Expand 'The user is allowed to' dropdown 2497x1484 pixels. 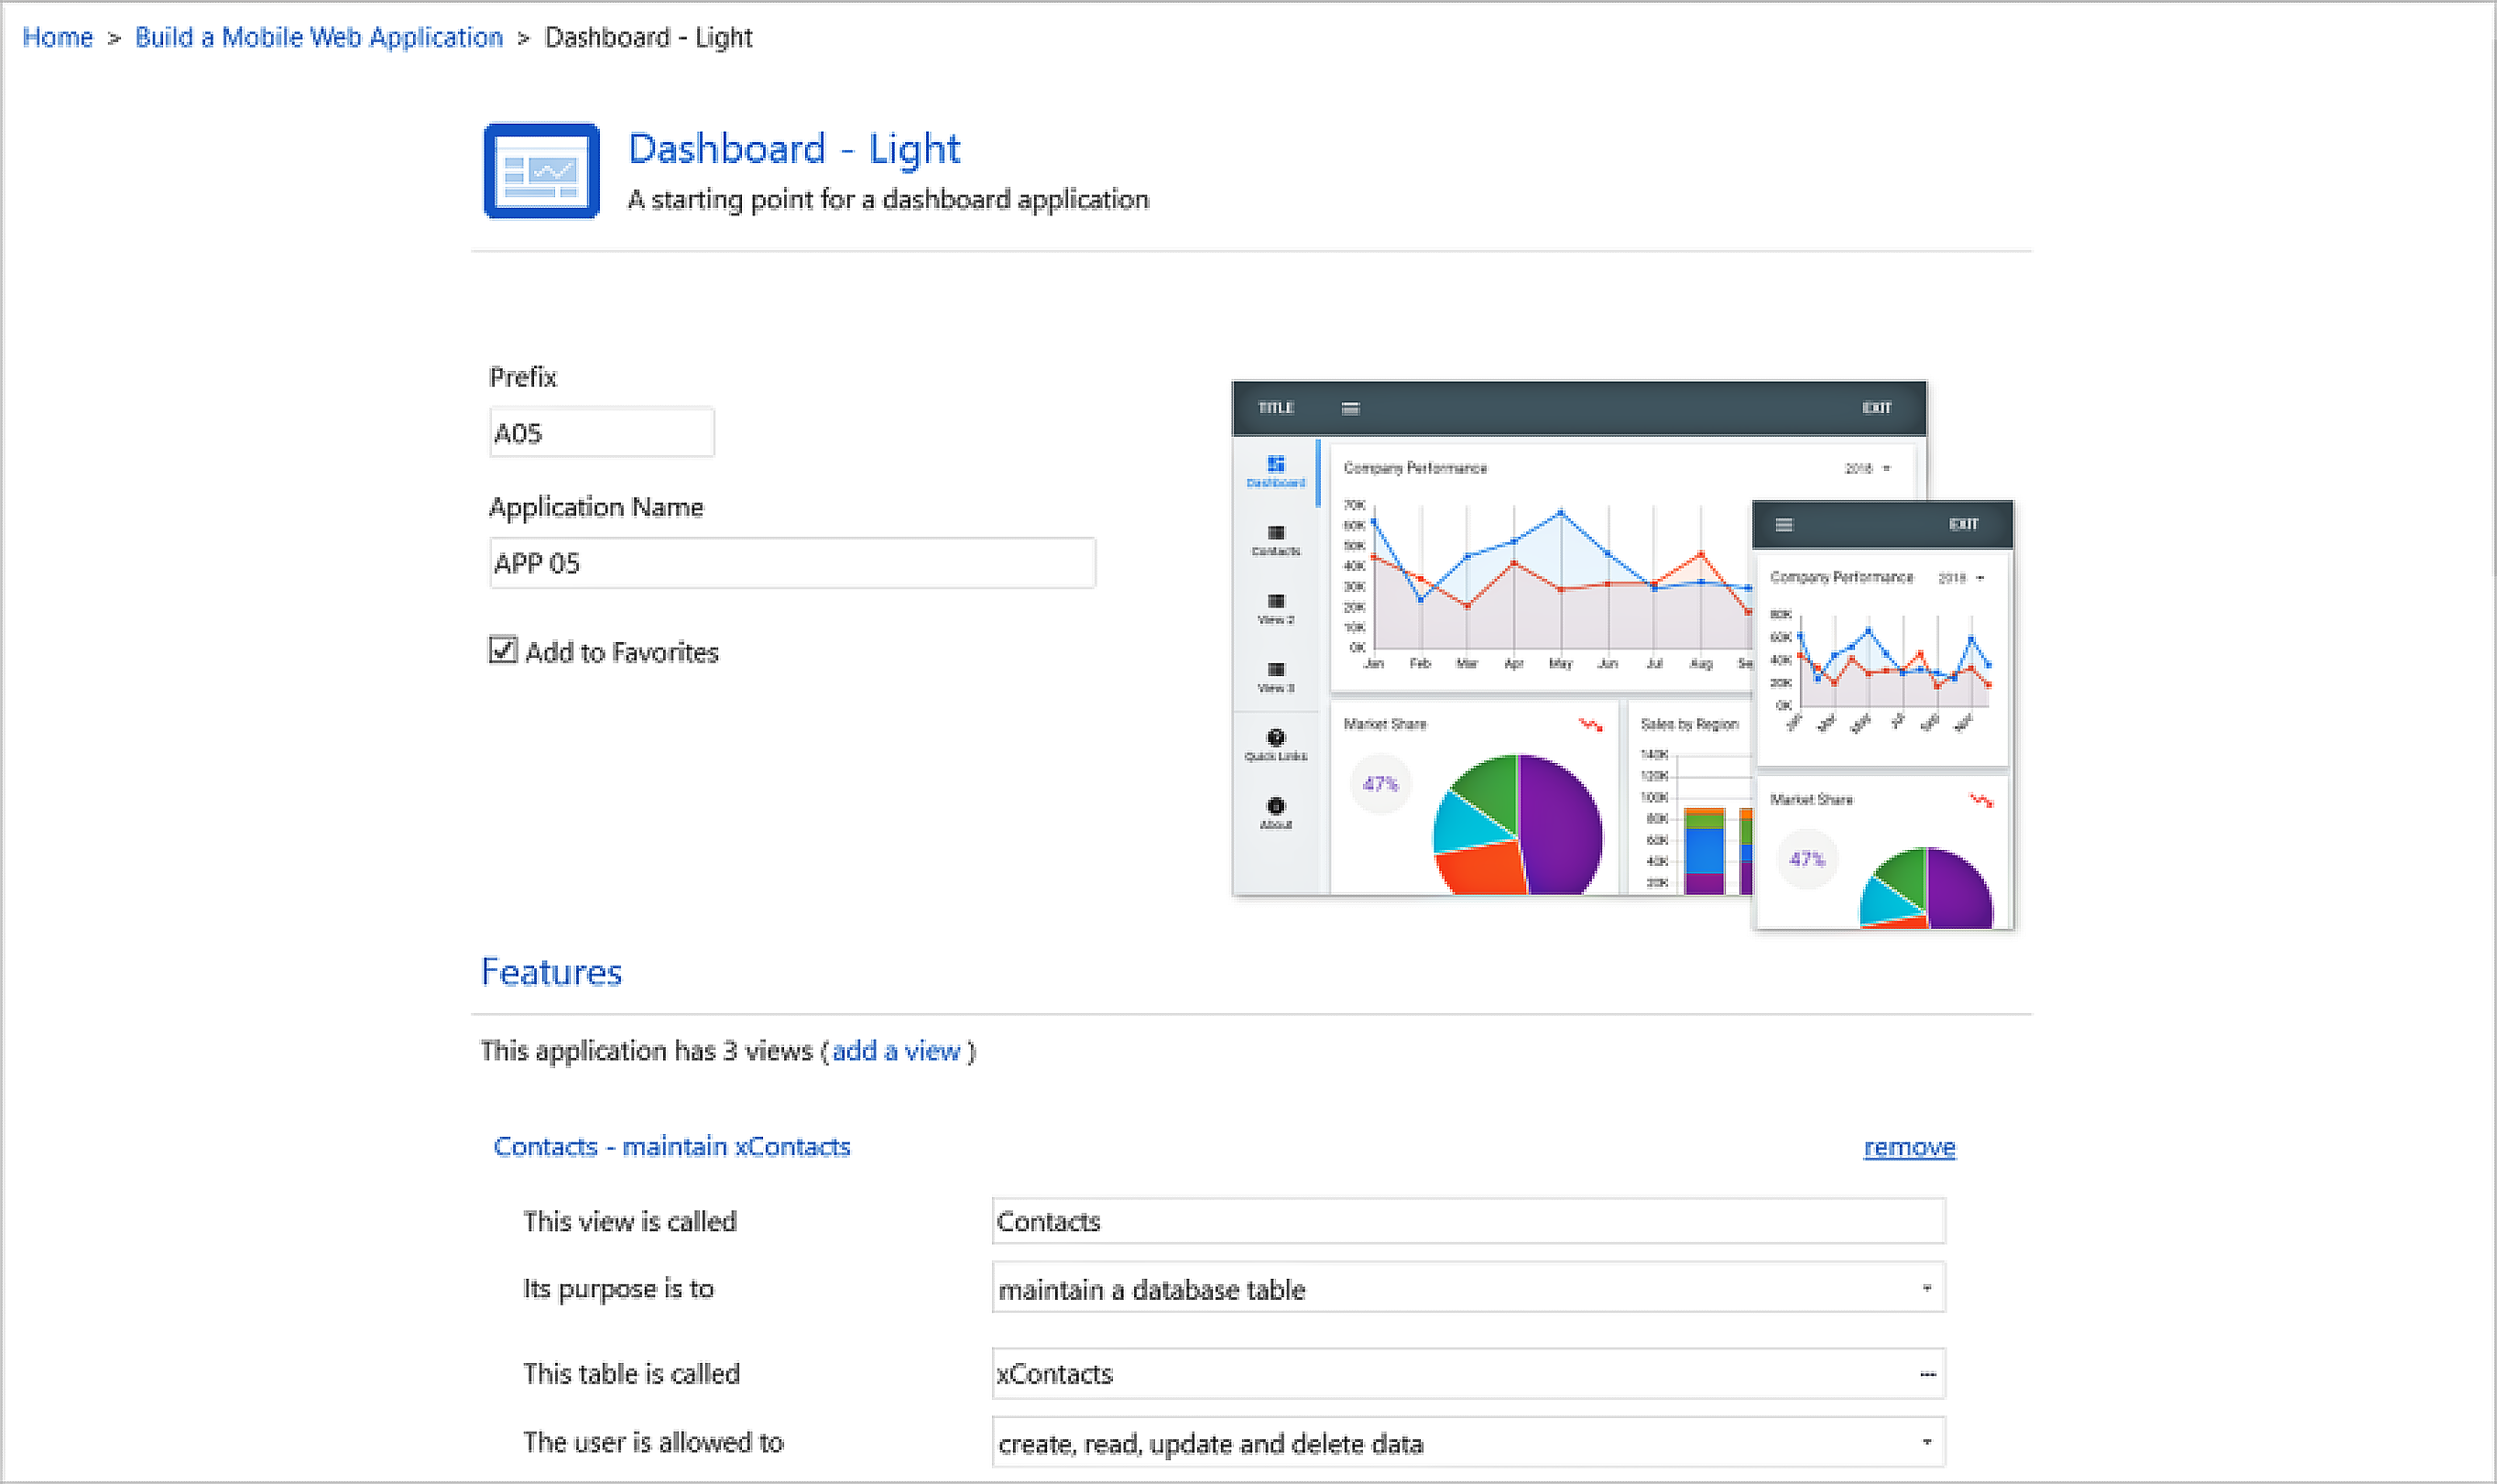pos(1925,1442)
